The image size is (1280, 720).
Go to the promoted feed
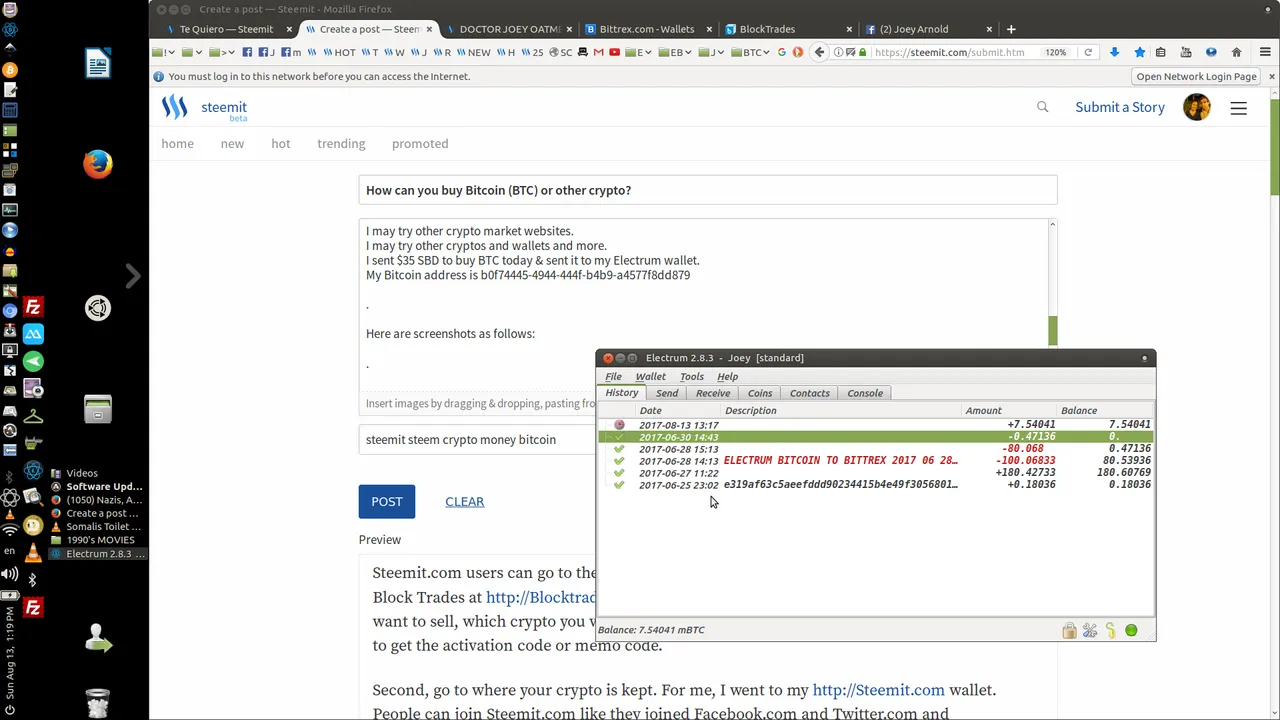coord(420,144)
